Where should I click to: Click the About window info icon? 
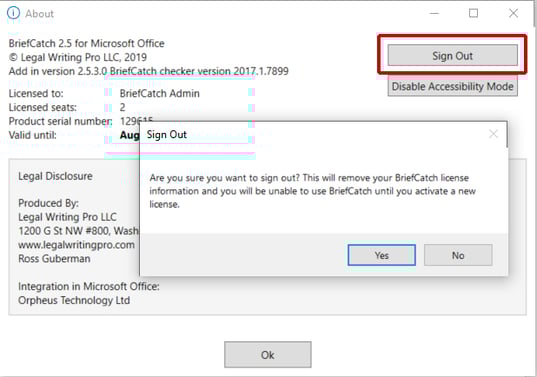tap(13, 13)
